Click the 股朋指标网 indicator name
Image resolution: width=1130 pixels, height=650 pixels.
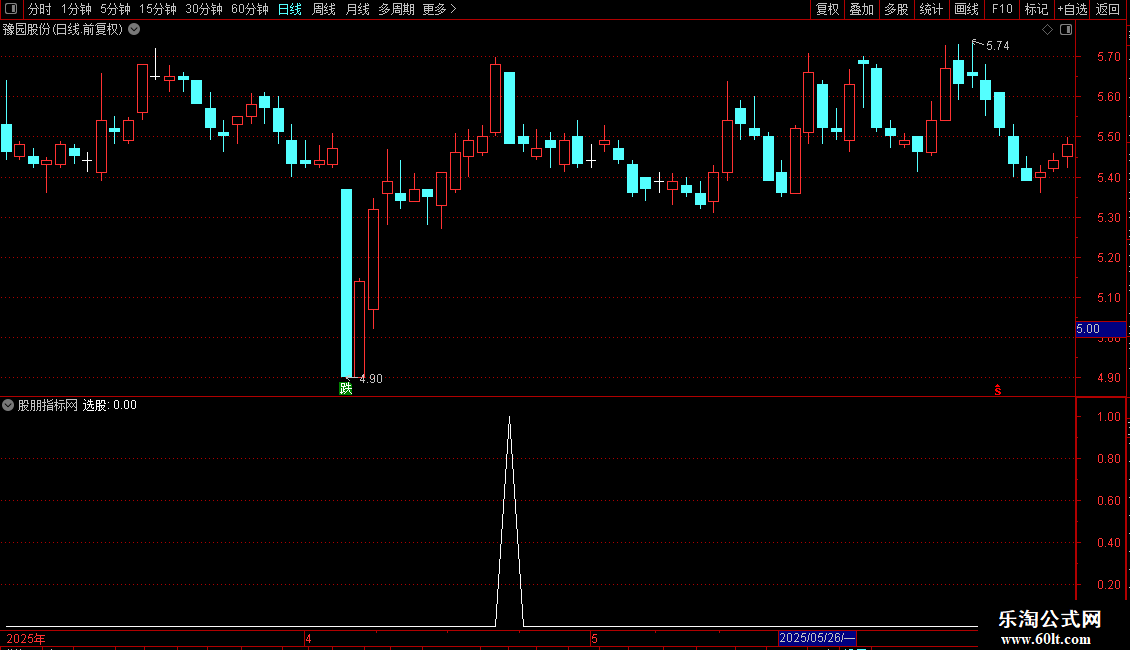48,405
